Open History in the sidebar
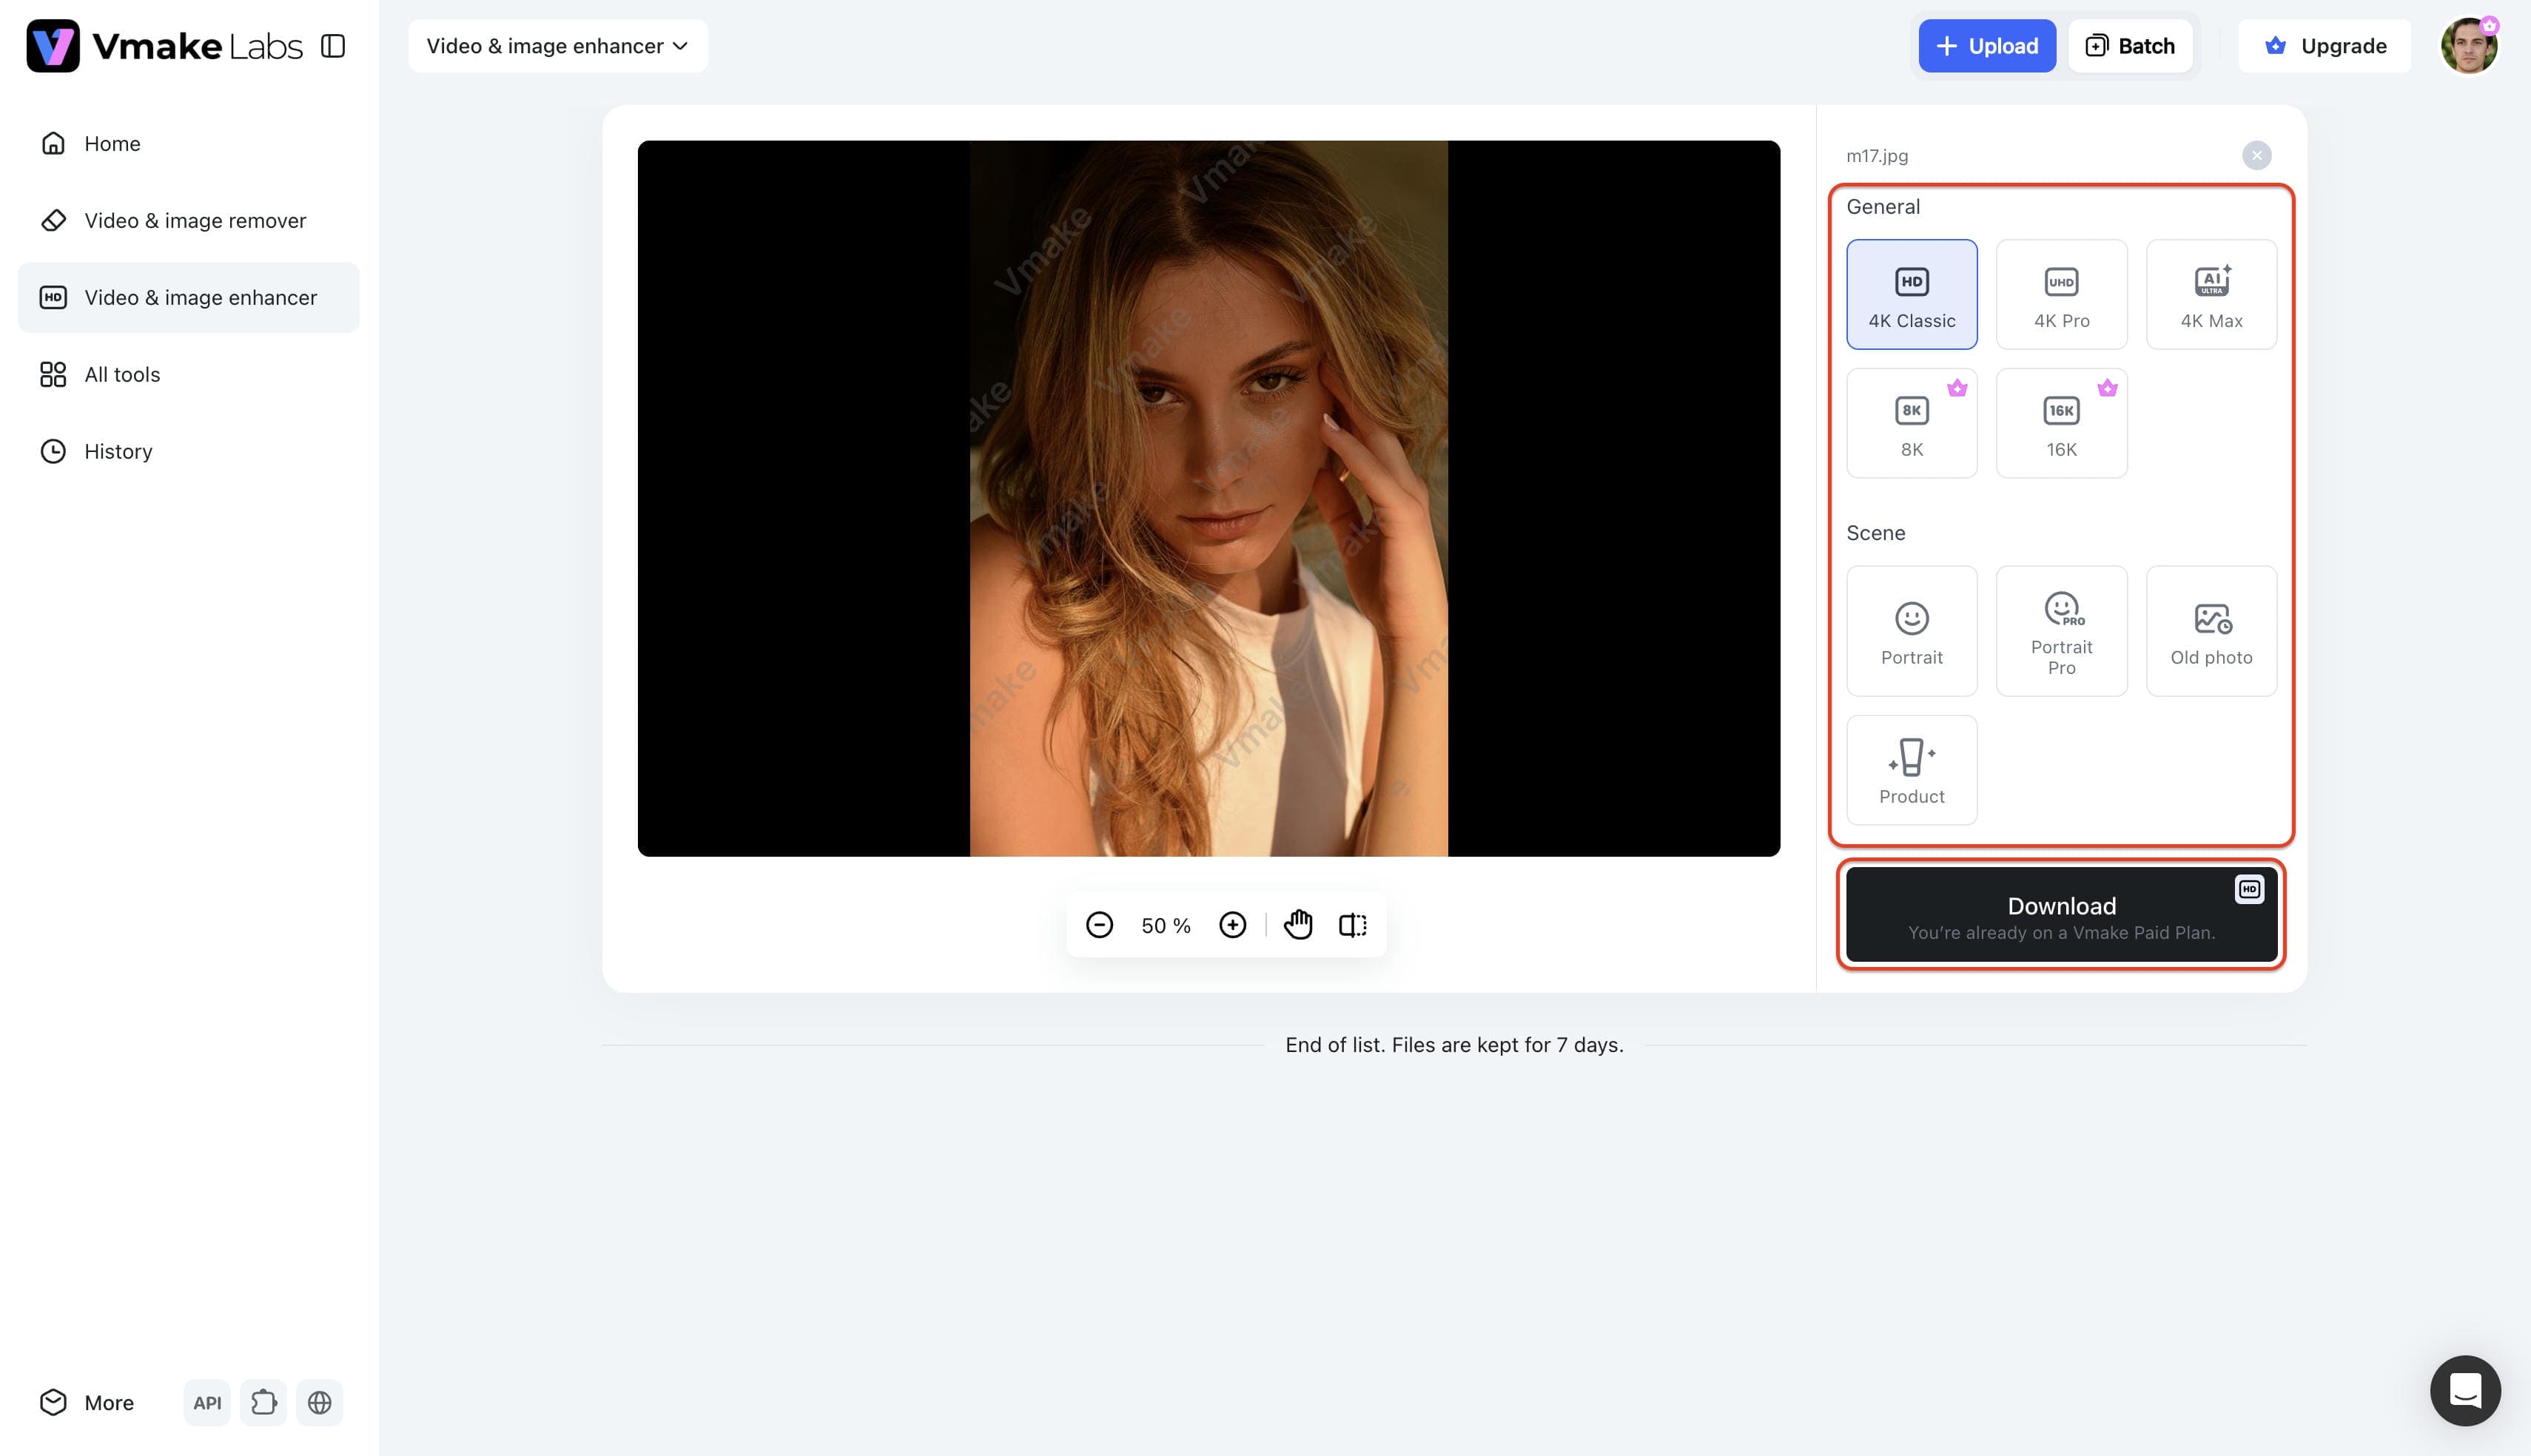This screenshot has width=2531, height=1456. pos(188,451)
